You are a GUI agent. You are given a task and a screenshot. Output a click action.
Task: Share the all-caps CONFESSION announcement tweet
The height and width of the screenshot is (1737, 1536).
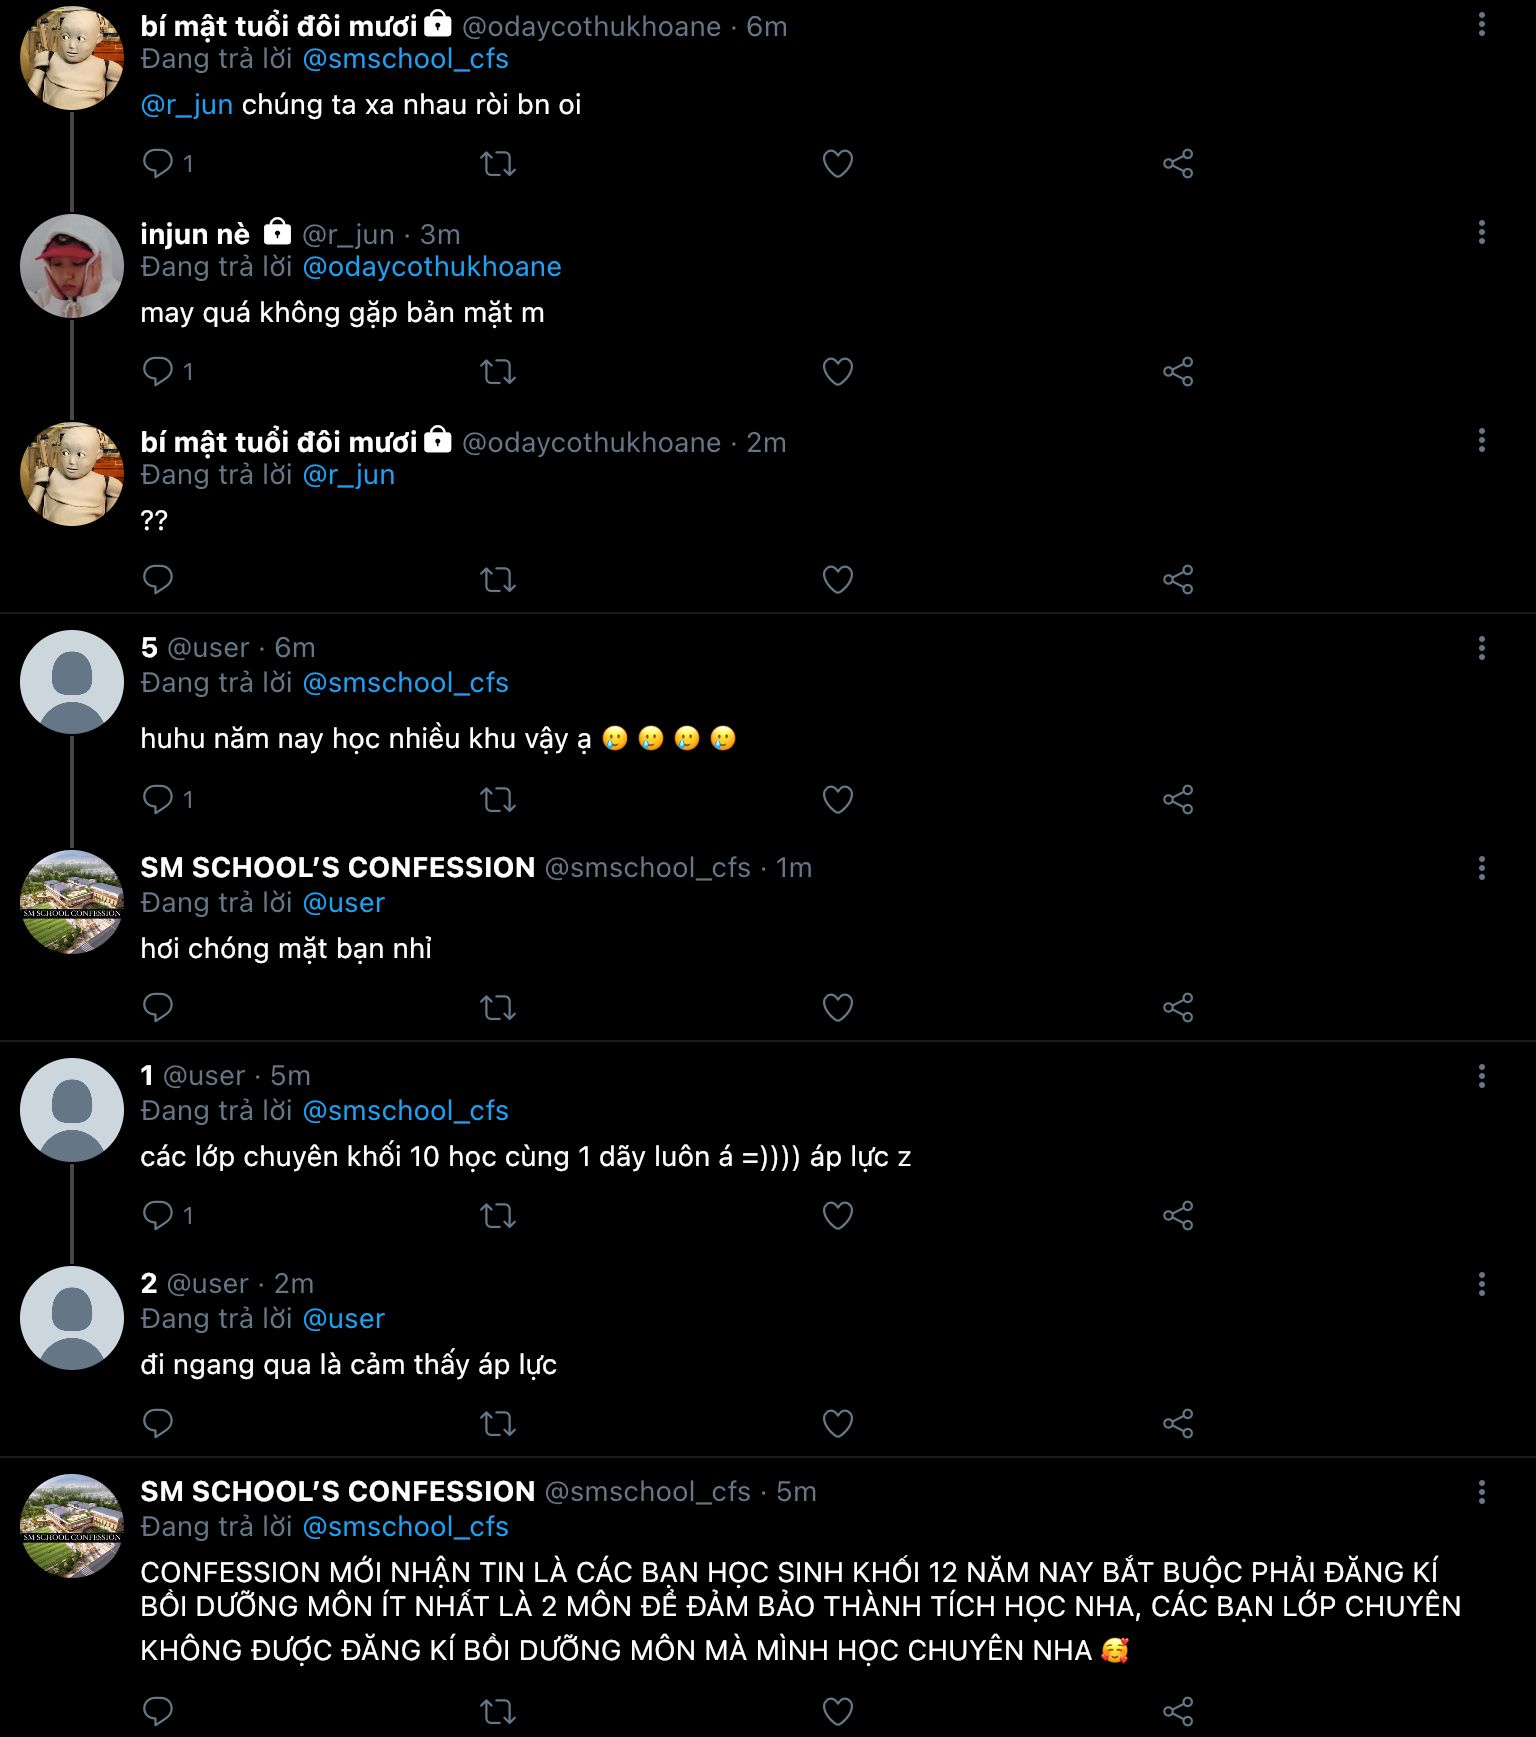pyautogui.click(x=1178, y=1711)
